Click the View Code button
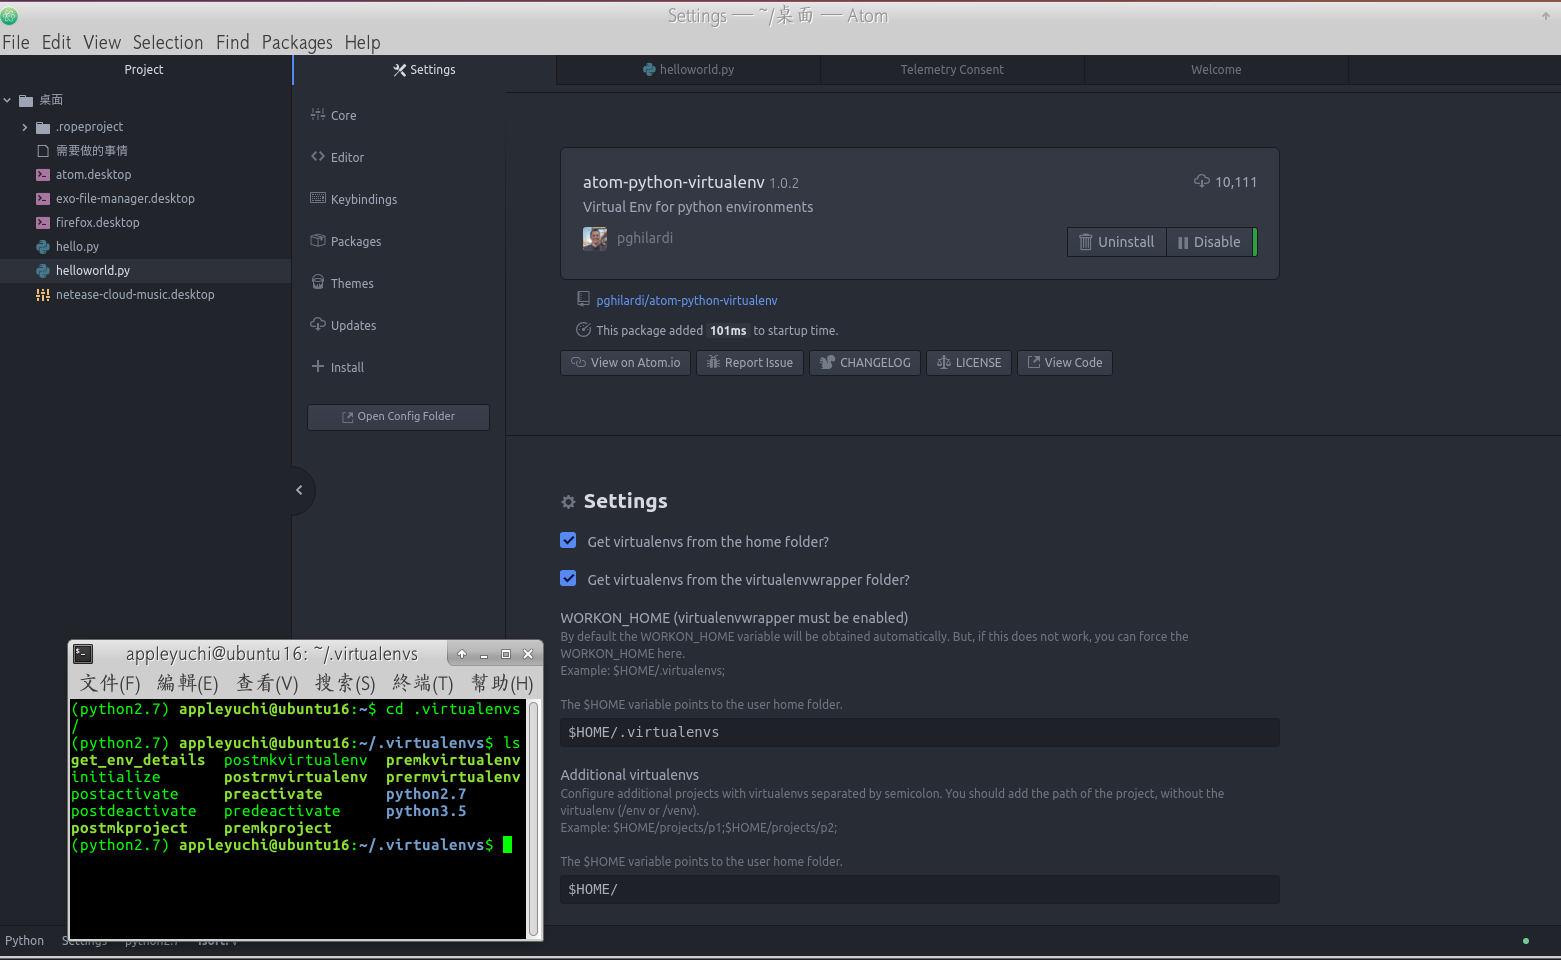The width and height of the screenshot is (1561, 960). point(1065,362)
